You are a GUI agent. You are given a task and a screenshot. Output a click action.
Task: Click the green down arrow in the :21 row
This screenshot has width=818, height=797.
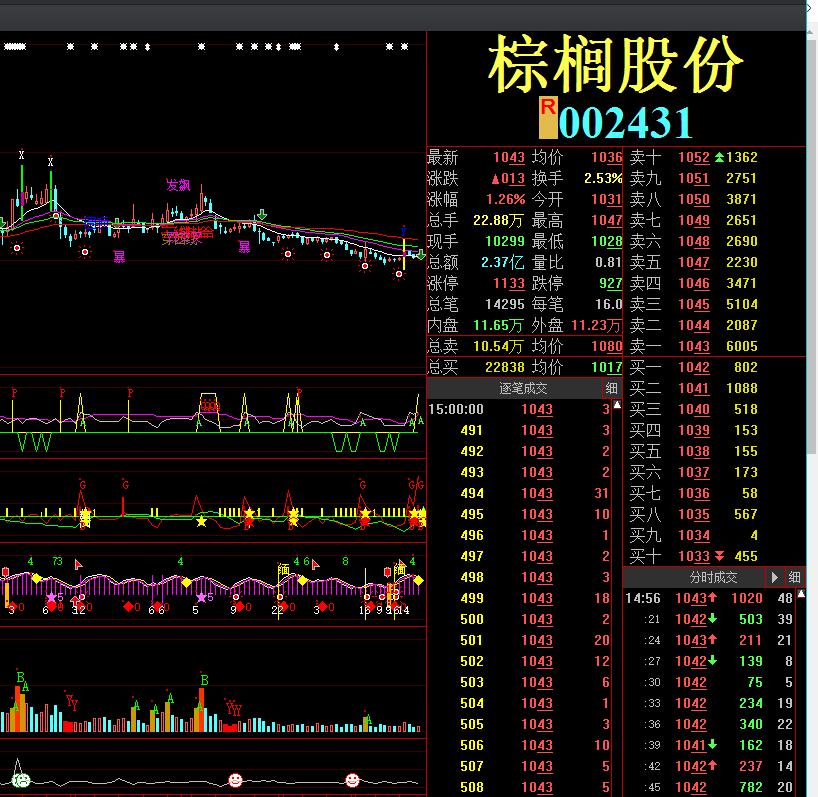click(713, 619)
